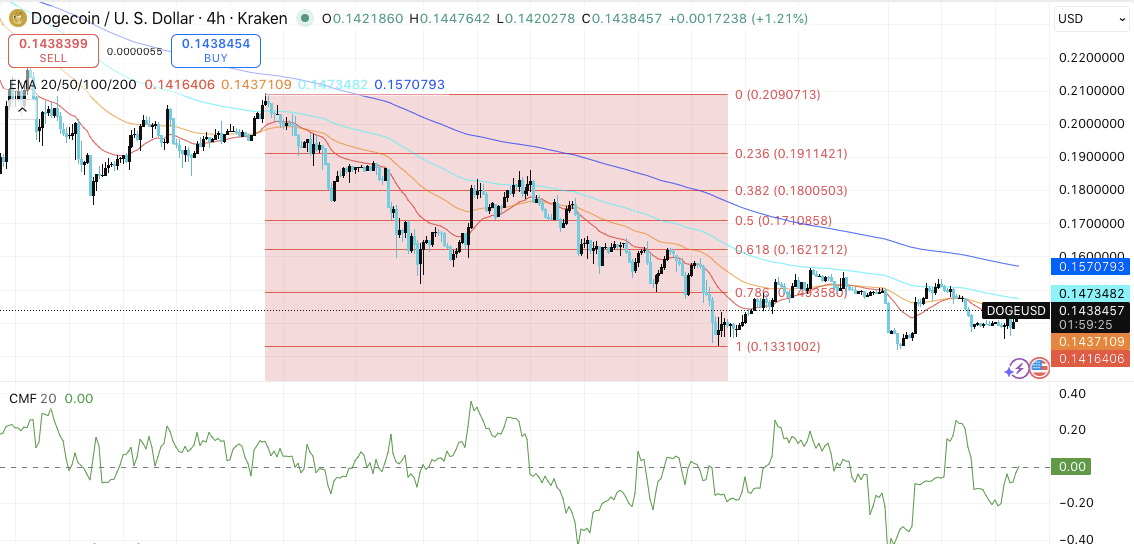Click the blue EMA value 0.1570793 in legend

(x=409, y=85)
